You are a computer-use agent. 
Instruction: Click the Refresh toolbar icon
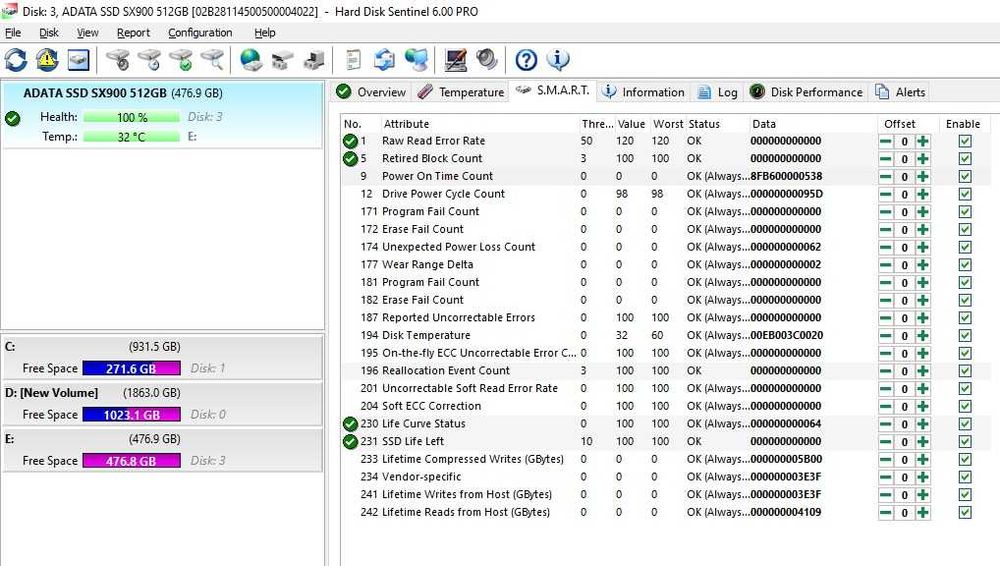(16, 60)
